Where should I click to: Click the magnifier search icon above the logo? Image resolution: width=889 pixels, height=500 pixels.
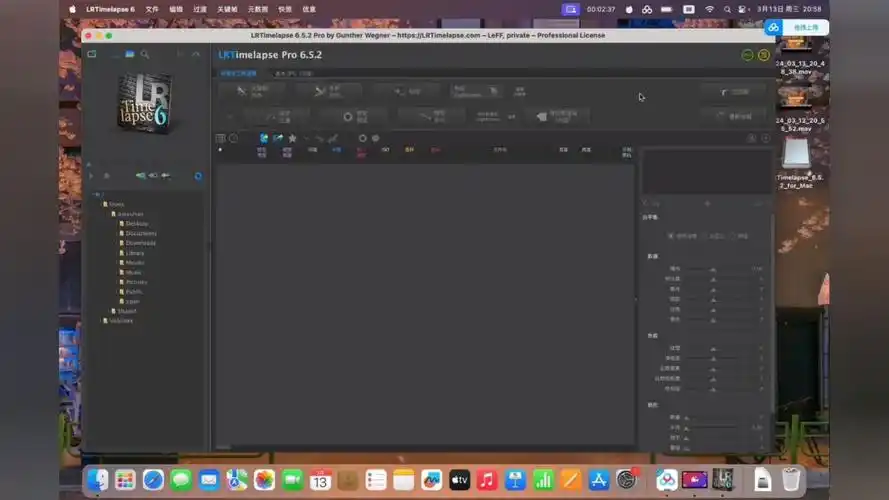[x=145, y=55]
